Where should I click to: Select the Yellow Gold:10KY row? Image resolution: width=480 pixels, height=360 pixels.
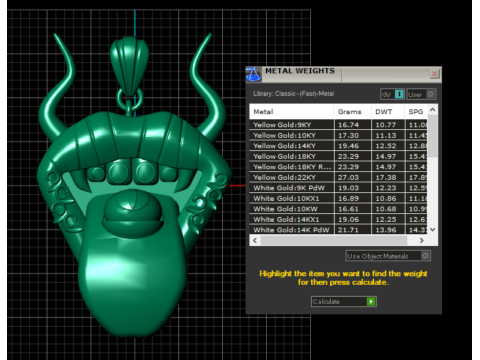click(x=338, y=135)
